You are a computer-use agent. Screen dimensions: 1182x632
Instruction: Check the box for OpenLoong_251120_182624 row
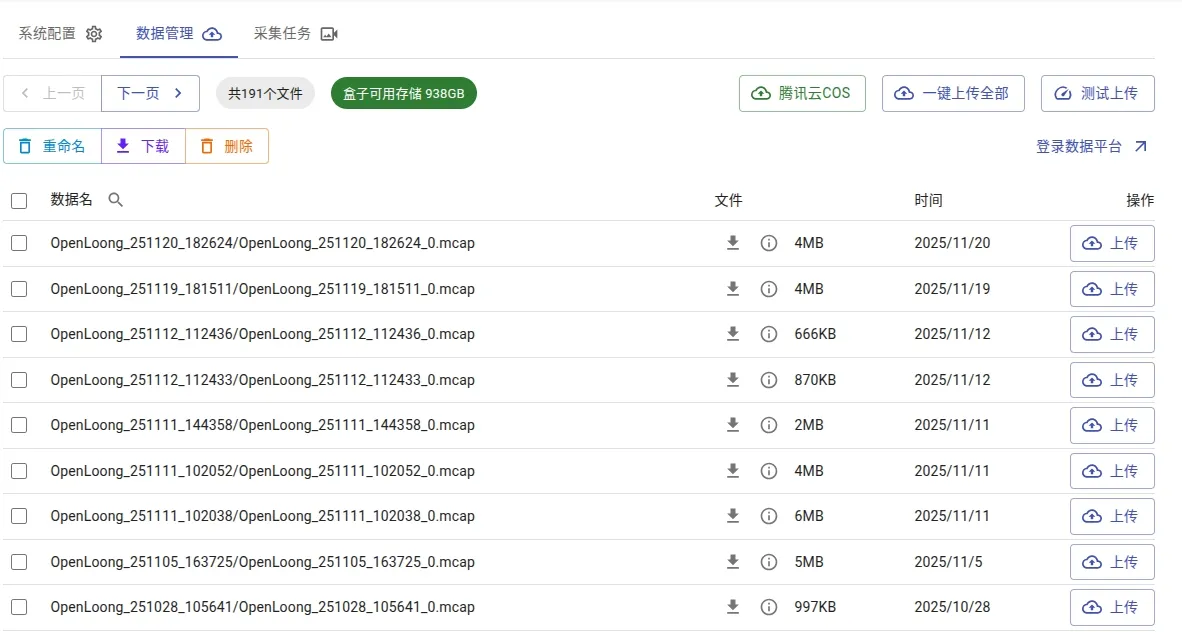point(19,243)
